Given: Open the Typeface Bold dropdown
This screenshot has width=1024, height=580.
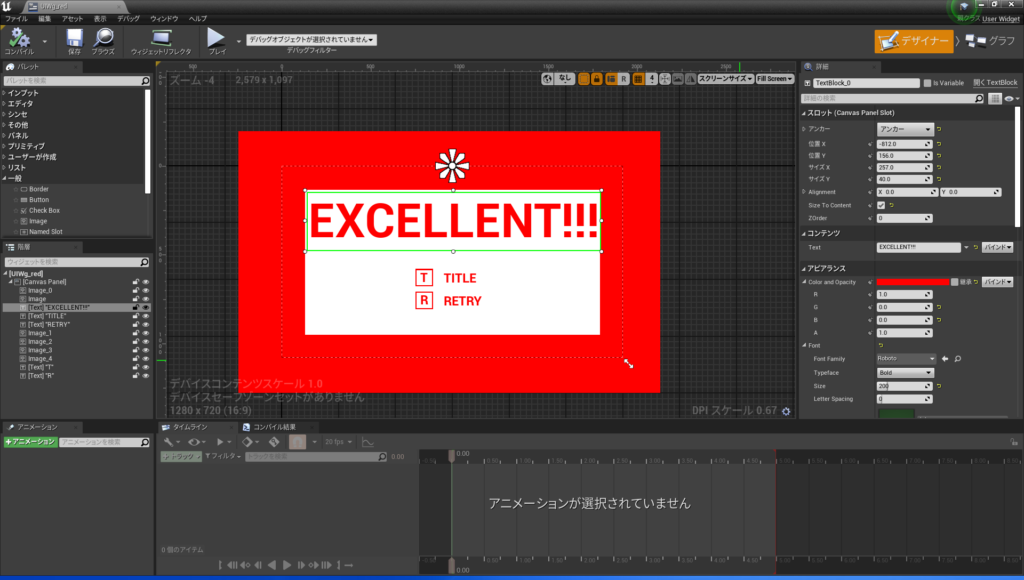Looking at the screenshot, I should click(x=904, y=372).
